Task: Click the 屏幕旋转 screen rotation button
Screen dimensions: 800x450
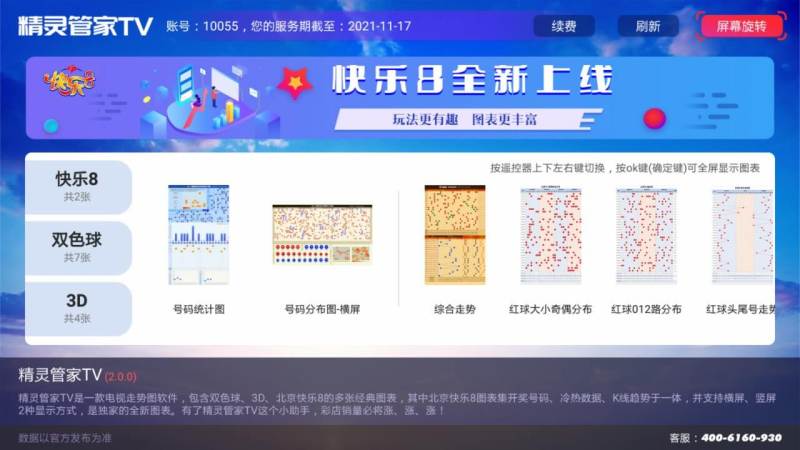Action: click(x=741, y=26)
